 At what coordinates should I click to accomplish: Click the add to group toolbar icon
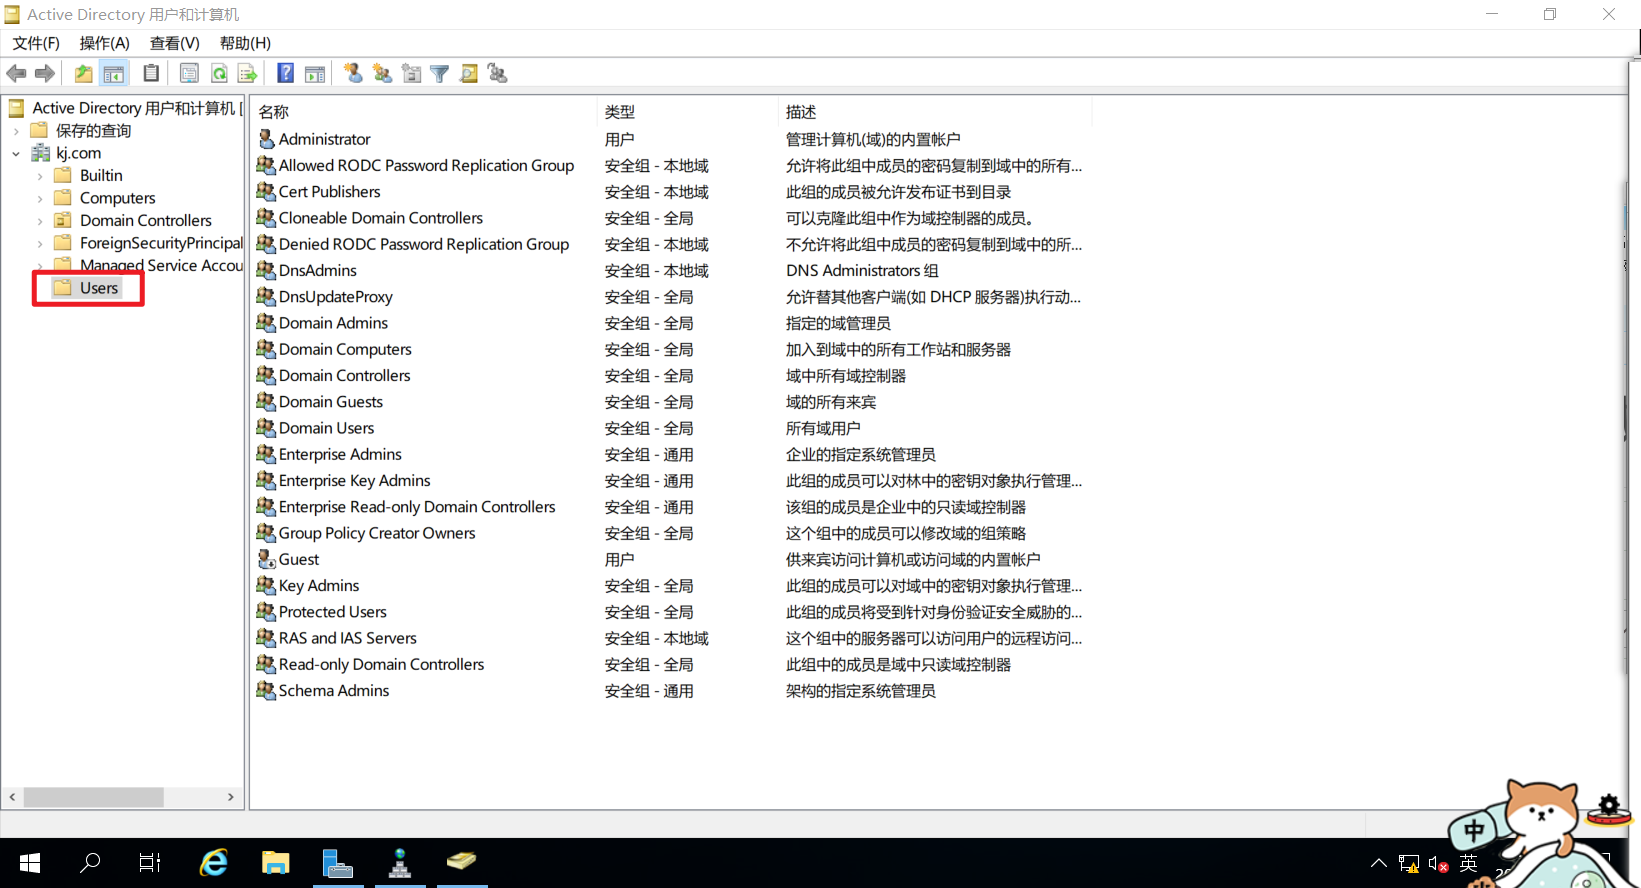pyautogui.click(x=498, y=73)
